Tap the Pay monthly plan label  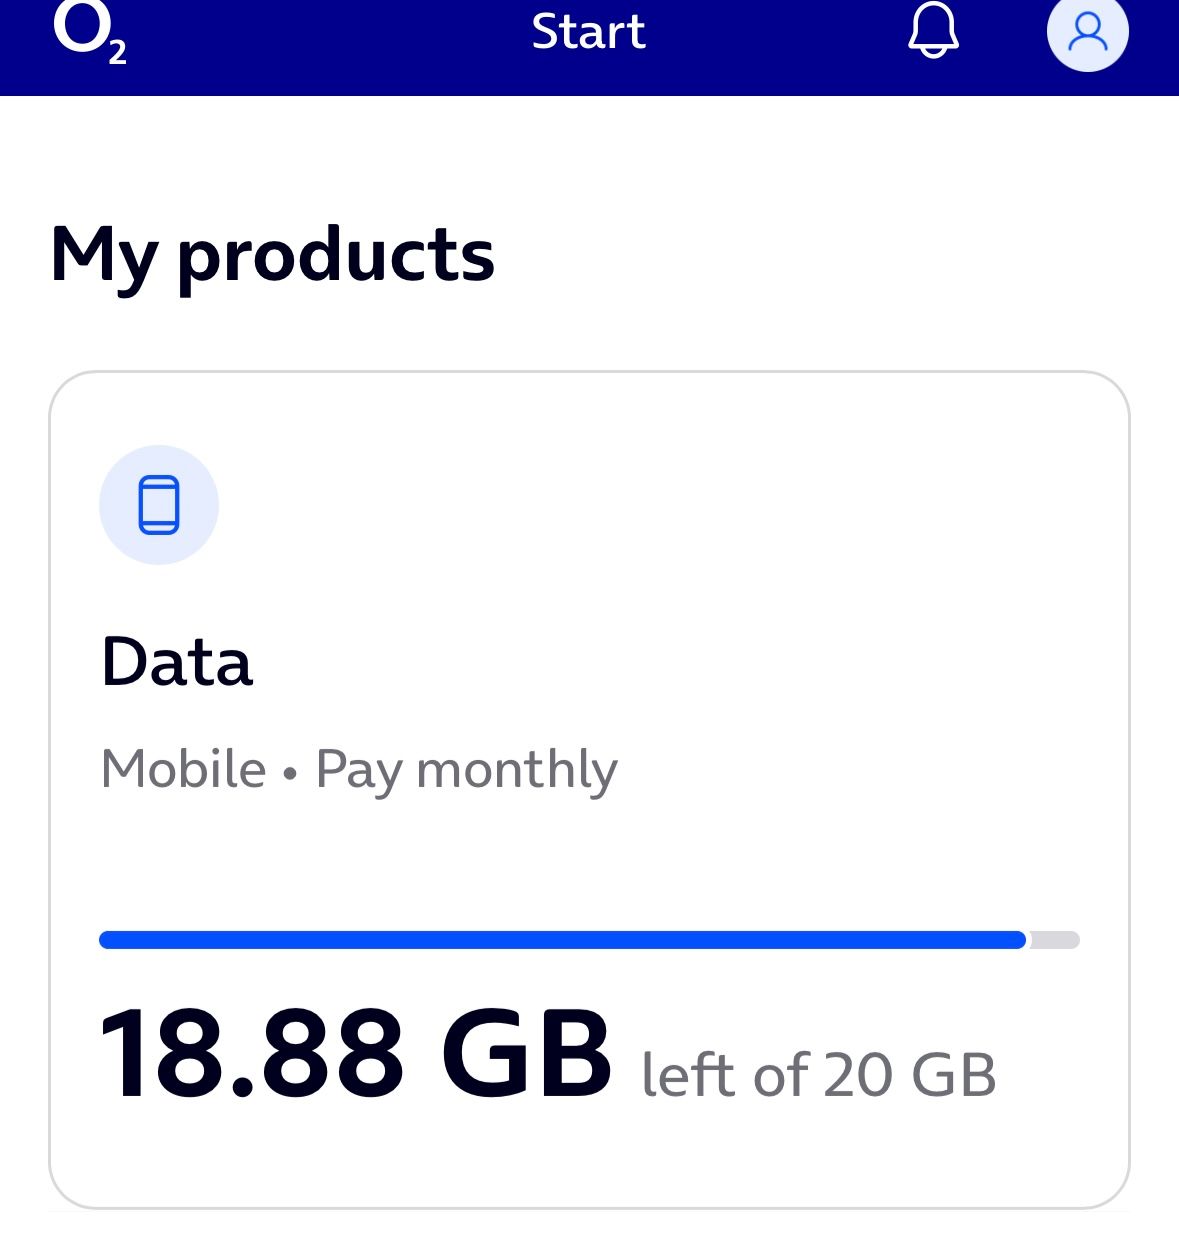466,771
